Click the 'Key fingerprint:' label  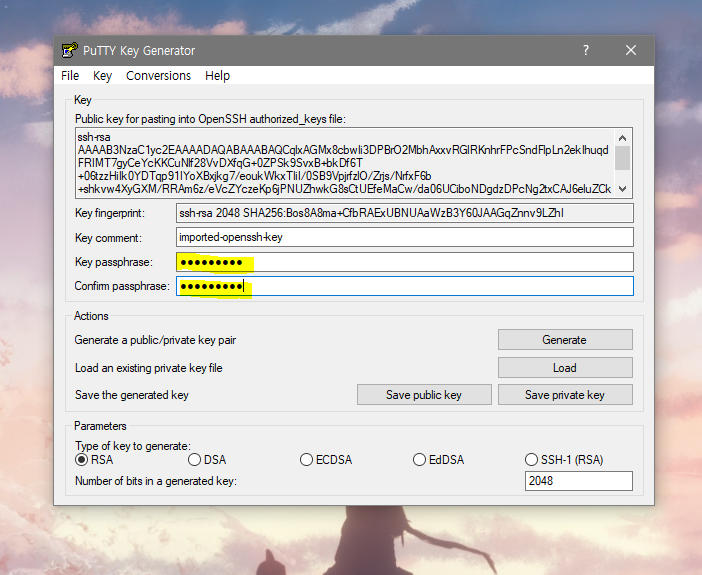click(x=110, y=213)
